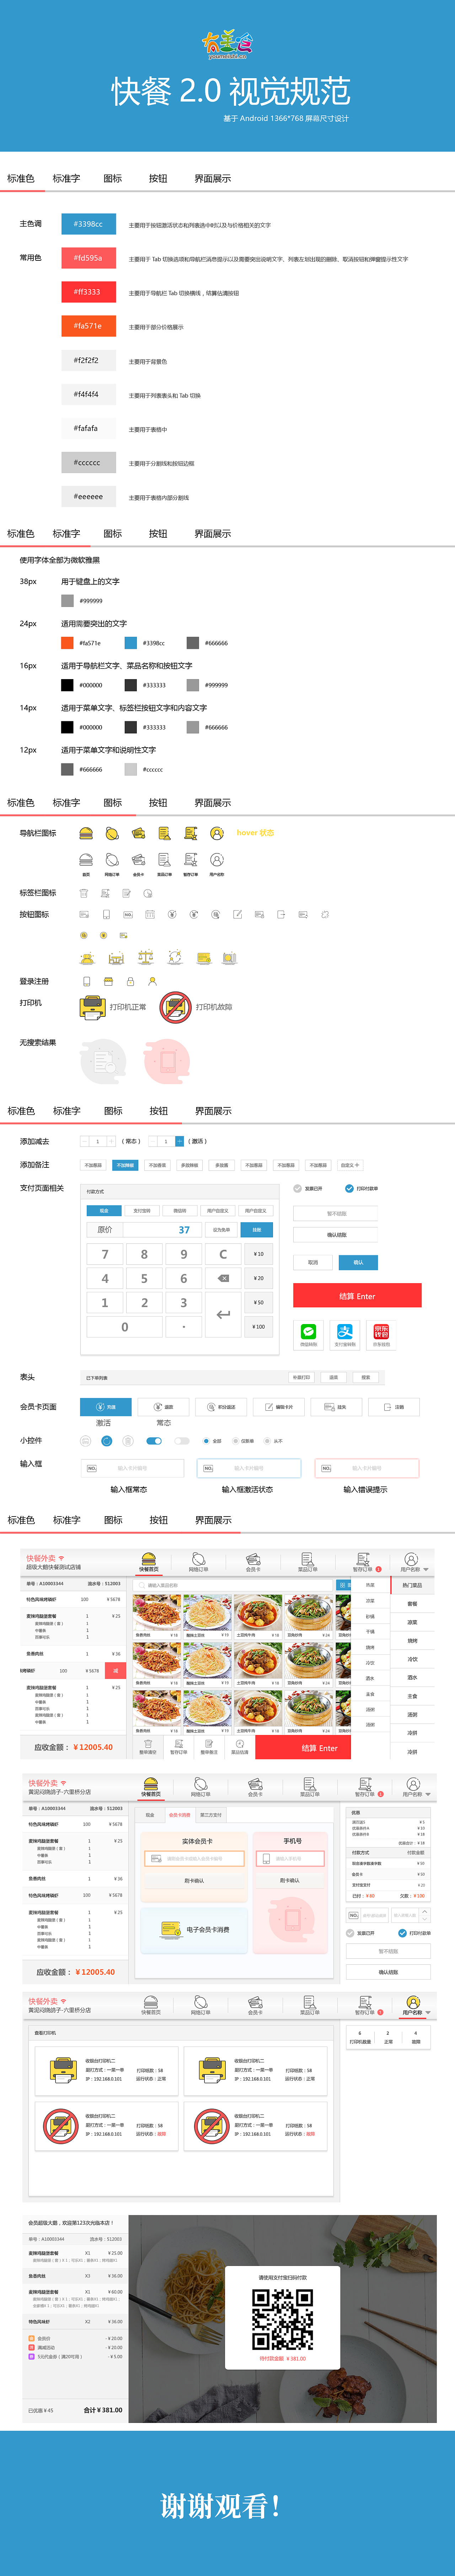Click the ¥10 quick amount key
455x2576 pixels.
pyautogui.click(x=259, y=1254)
